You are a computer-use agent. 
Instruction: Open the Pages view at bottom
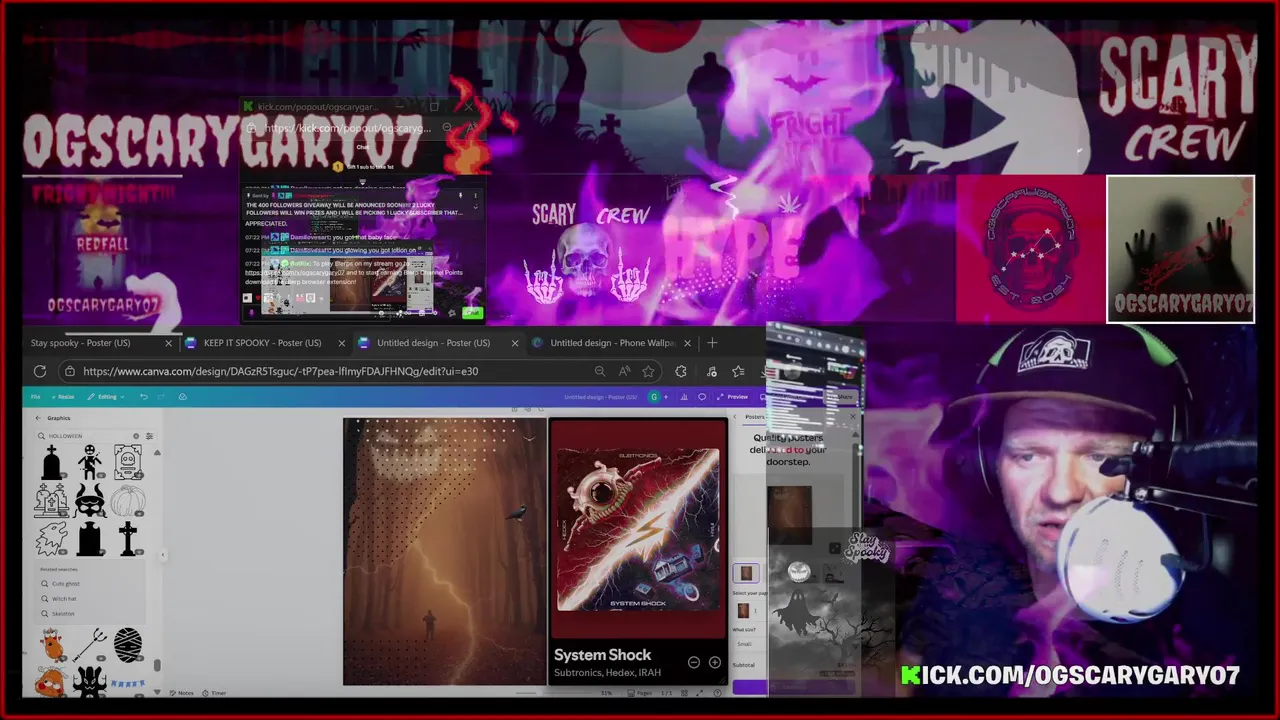640,693
